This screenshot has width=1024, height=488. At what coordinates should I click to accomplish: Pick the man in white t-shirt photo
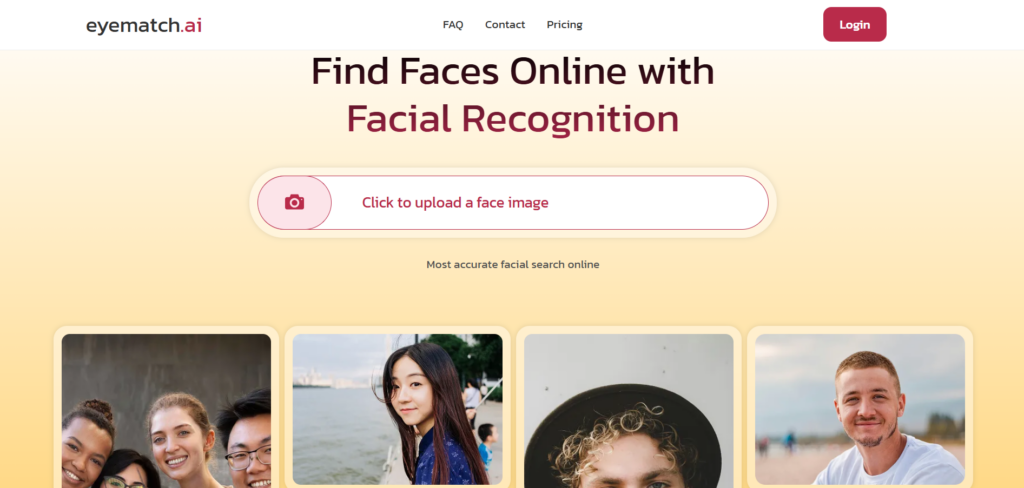click(859, 409)
